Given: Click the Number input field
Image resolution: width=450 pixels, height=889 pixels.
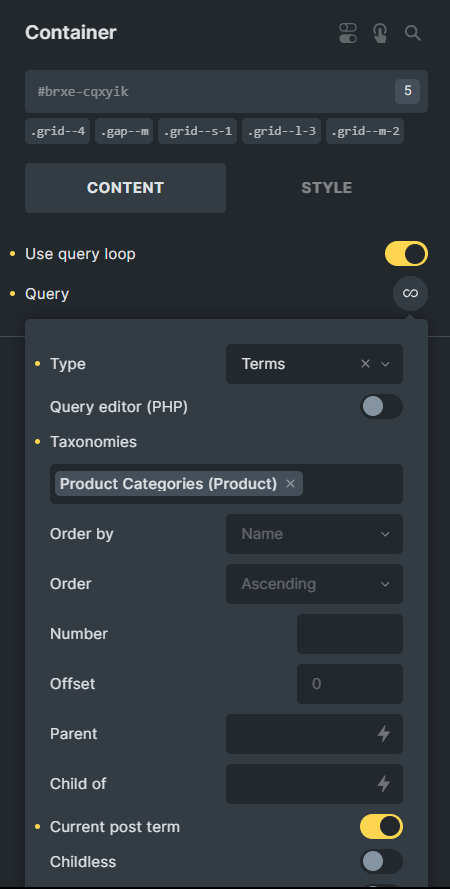Looking at the screenshot, I should [x=350, y=634].
